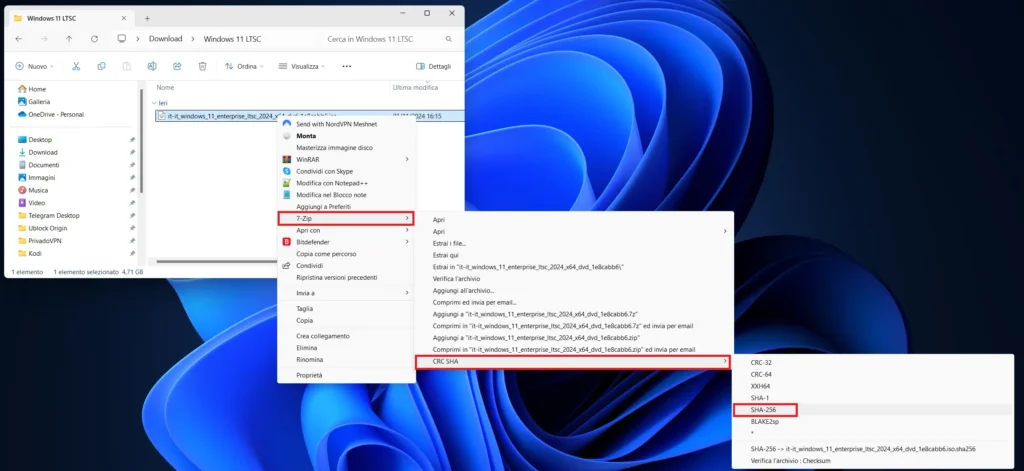Open the 7-Zip submenu
The image size is (1024, 471).
coord(346,218)
